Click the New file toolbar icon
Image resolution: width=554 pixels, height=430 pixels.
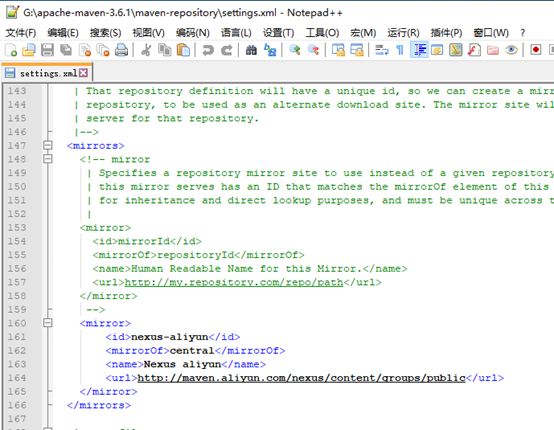tap(11, 50)
